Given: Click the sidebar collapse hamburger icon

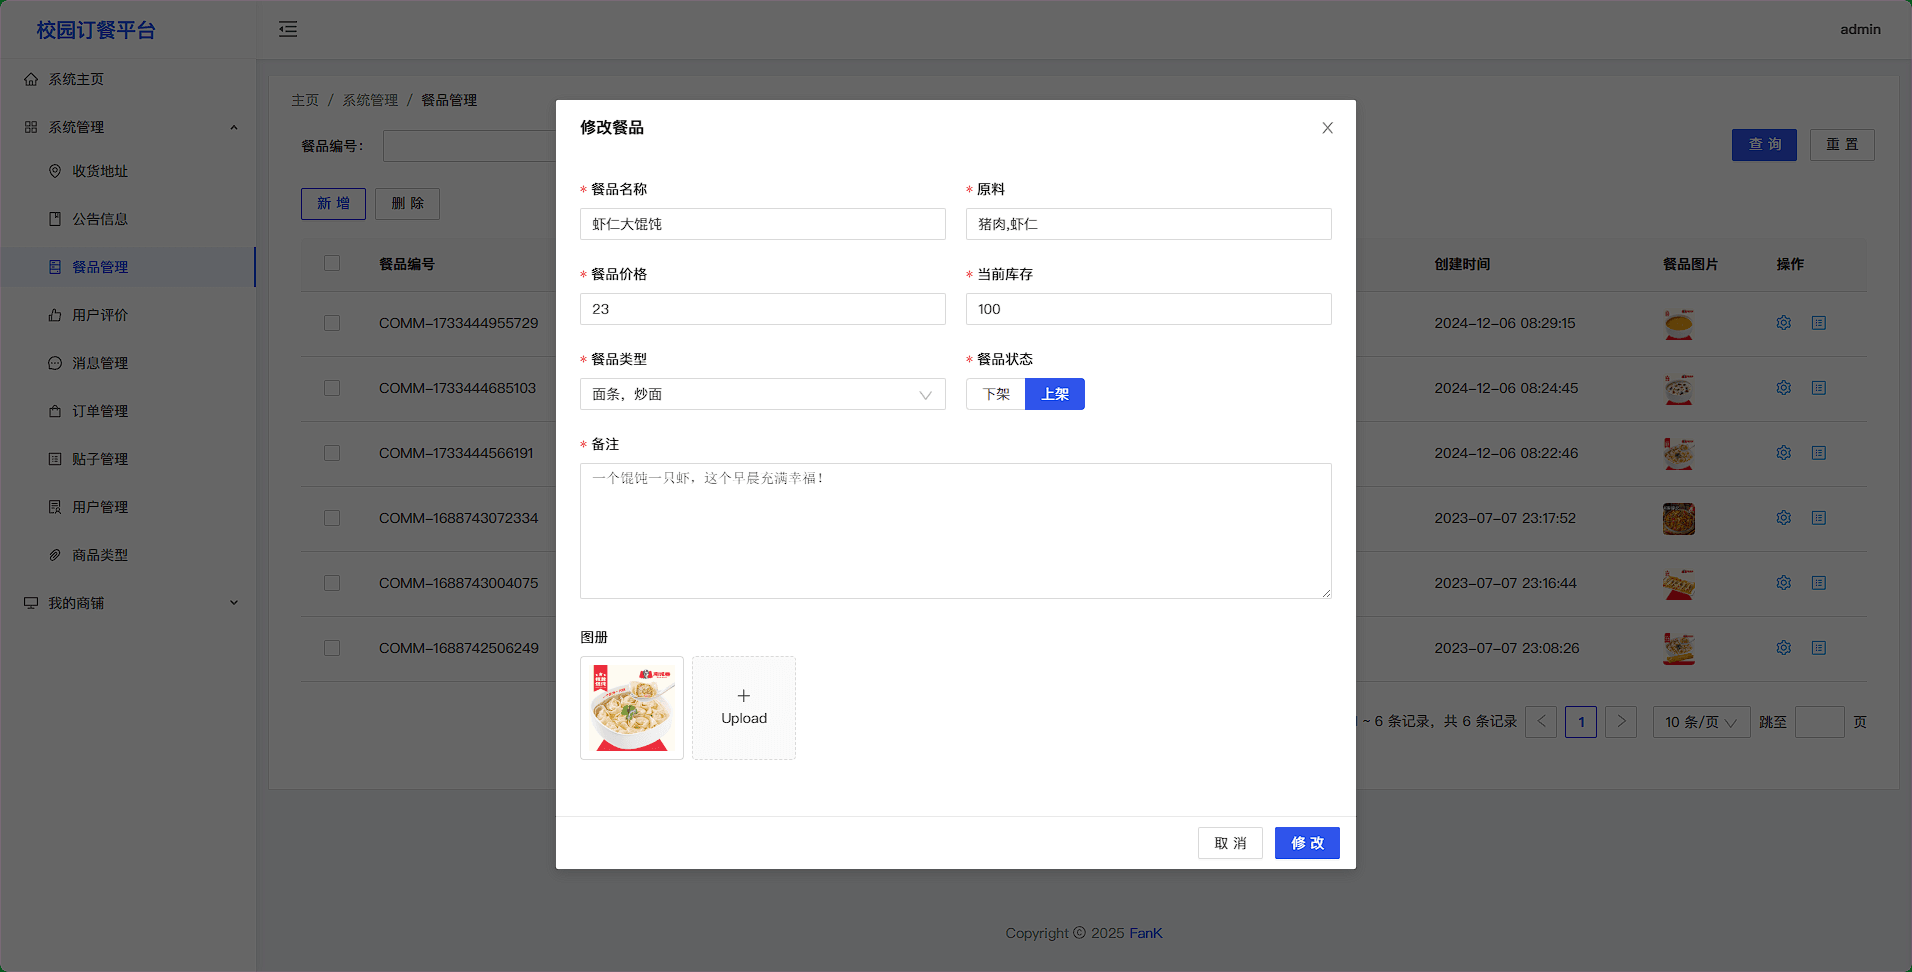Looking at the screenshot, I should [288, 29].
